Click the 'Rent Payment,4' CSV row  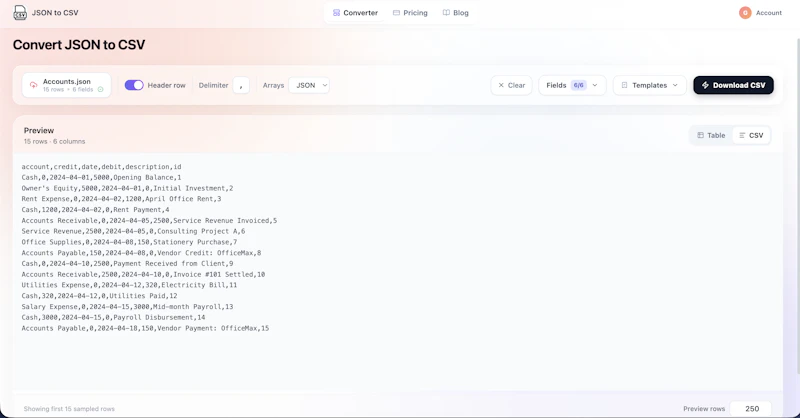point(95,210)
